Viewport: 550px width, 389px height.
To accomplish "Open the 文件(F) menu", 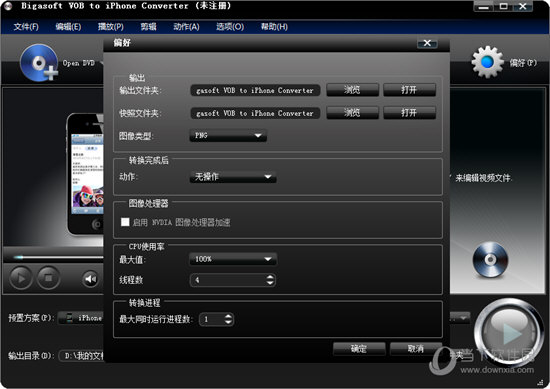I will tap(26, 27).
